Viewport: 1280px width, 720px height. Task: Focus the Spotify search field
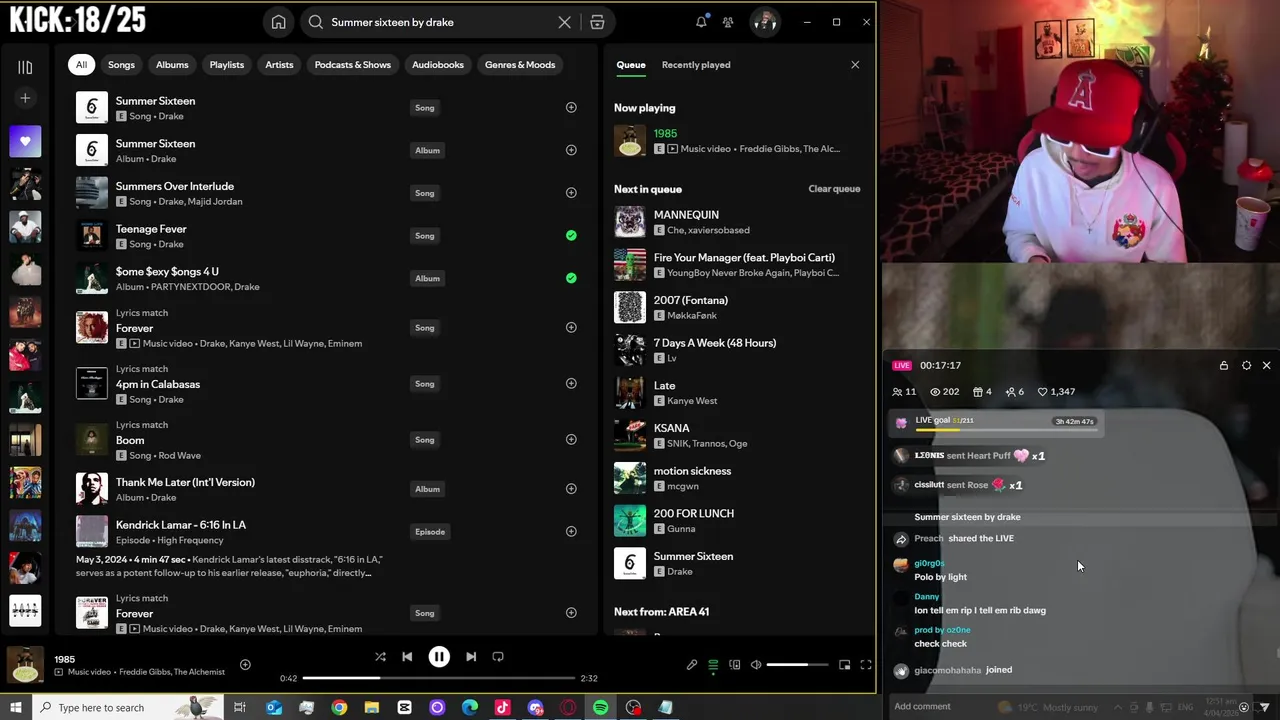click(x=440, y=22)
